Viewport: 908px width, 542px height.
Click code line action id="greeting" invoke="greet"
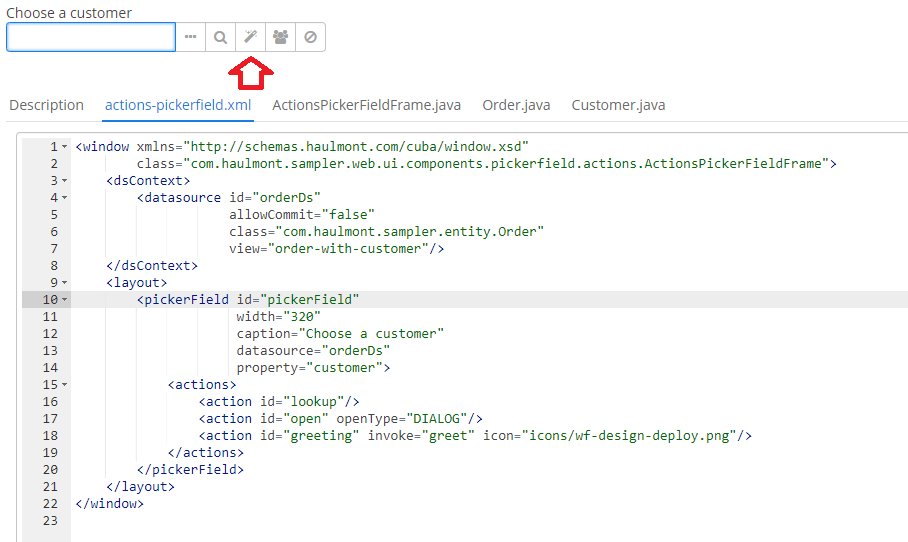pos(475,435)
